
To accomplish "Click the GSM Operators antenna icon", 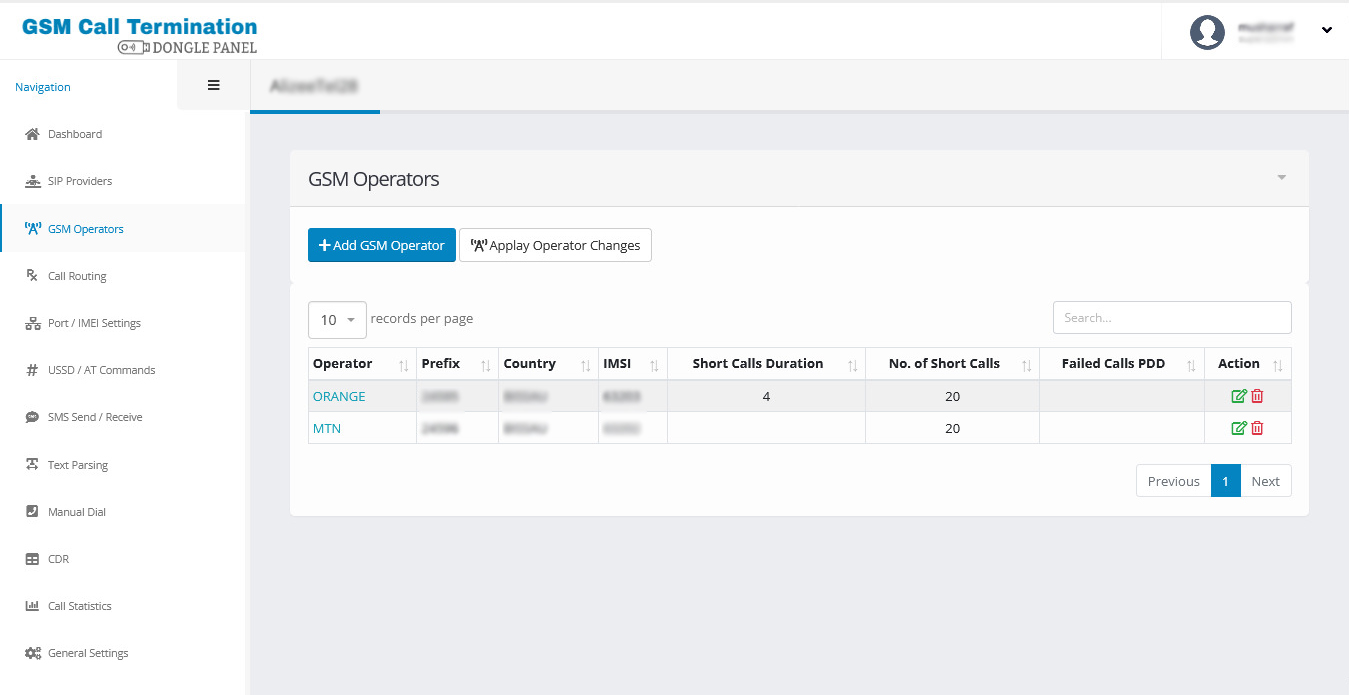I will pos(32,229).
